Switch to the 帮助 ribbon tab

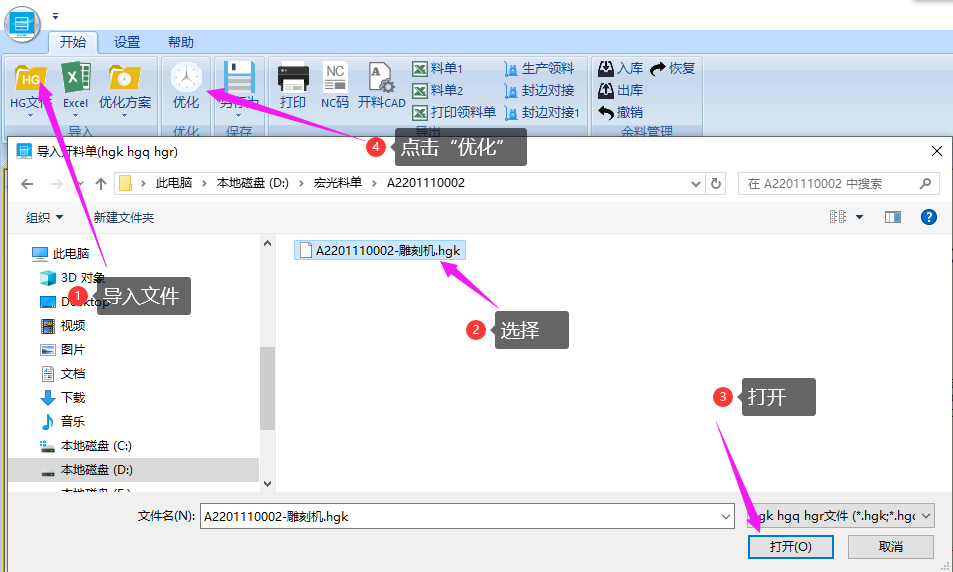click(x=181, y=42)
